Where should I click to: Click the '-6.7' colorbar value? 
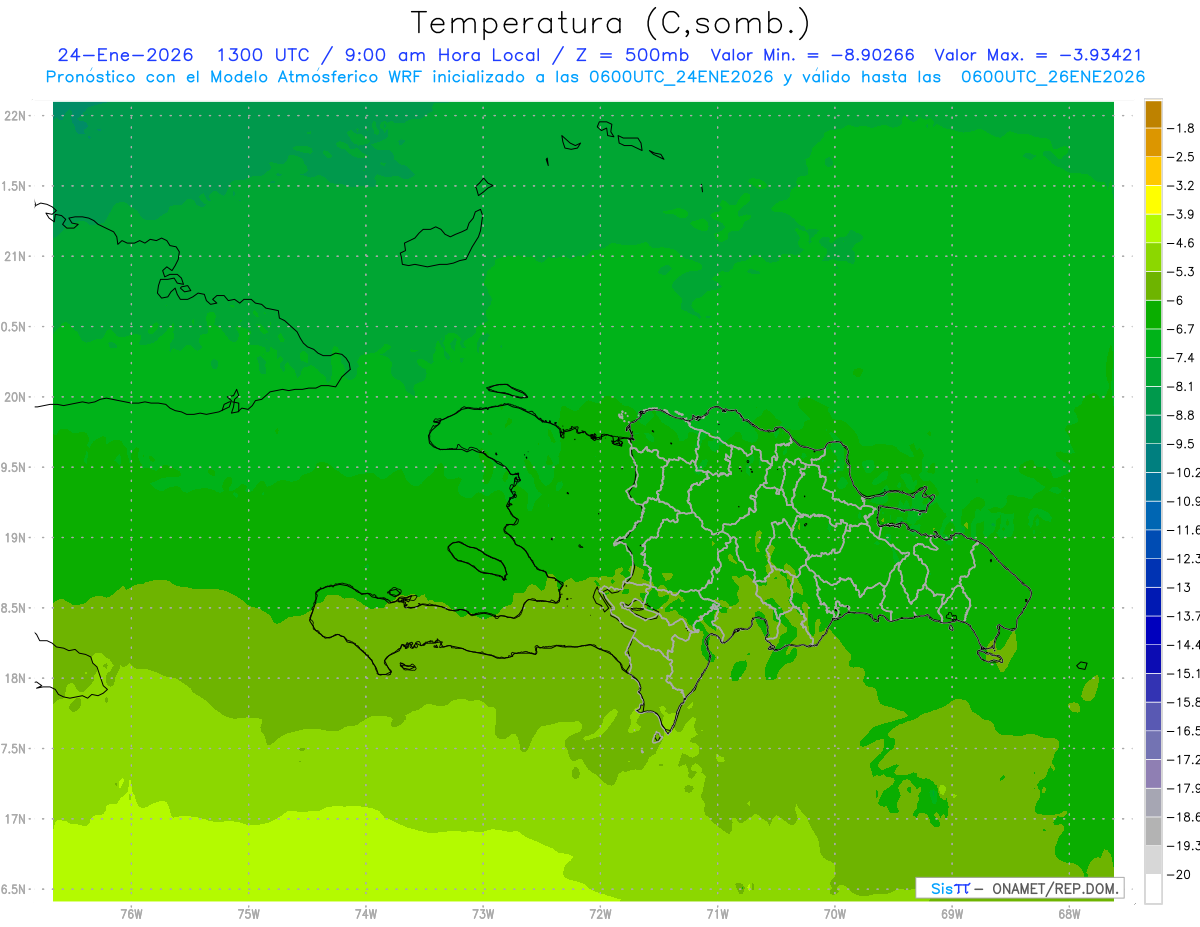(x=1181, y=329)
